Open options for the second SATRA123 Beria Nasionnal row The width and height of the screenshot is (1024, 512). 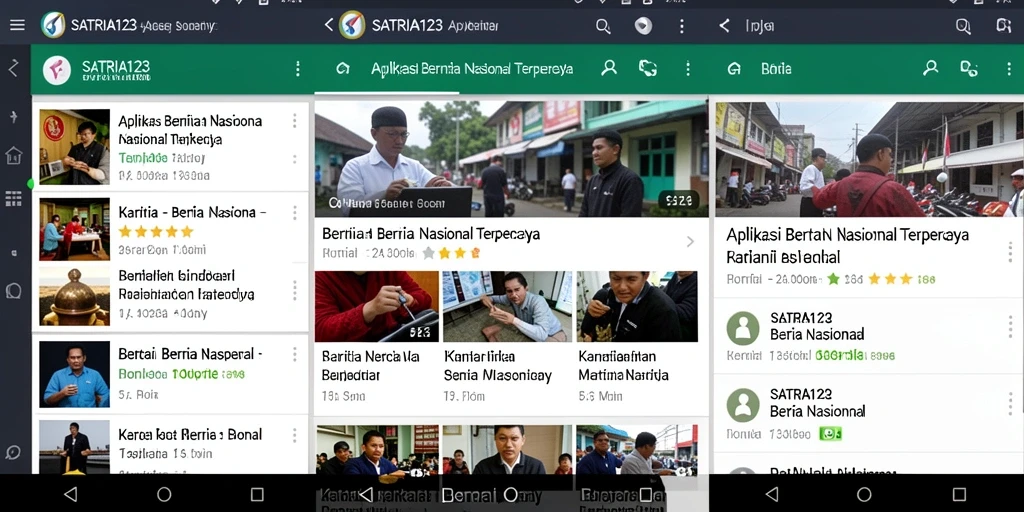pyautogui.click(x=1010, y=403)
